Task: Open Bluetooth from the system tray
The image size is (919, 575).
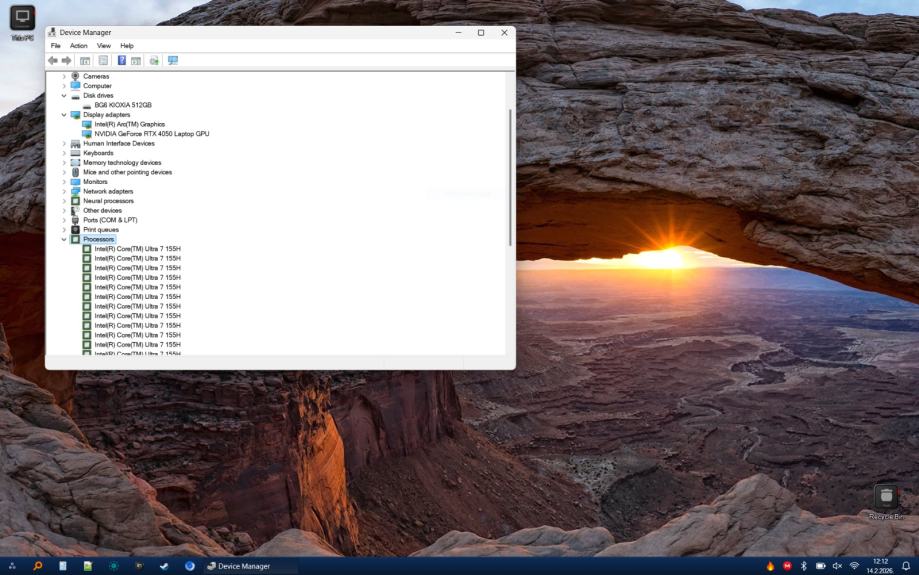Action: click(804, 566)
